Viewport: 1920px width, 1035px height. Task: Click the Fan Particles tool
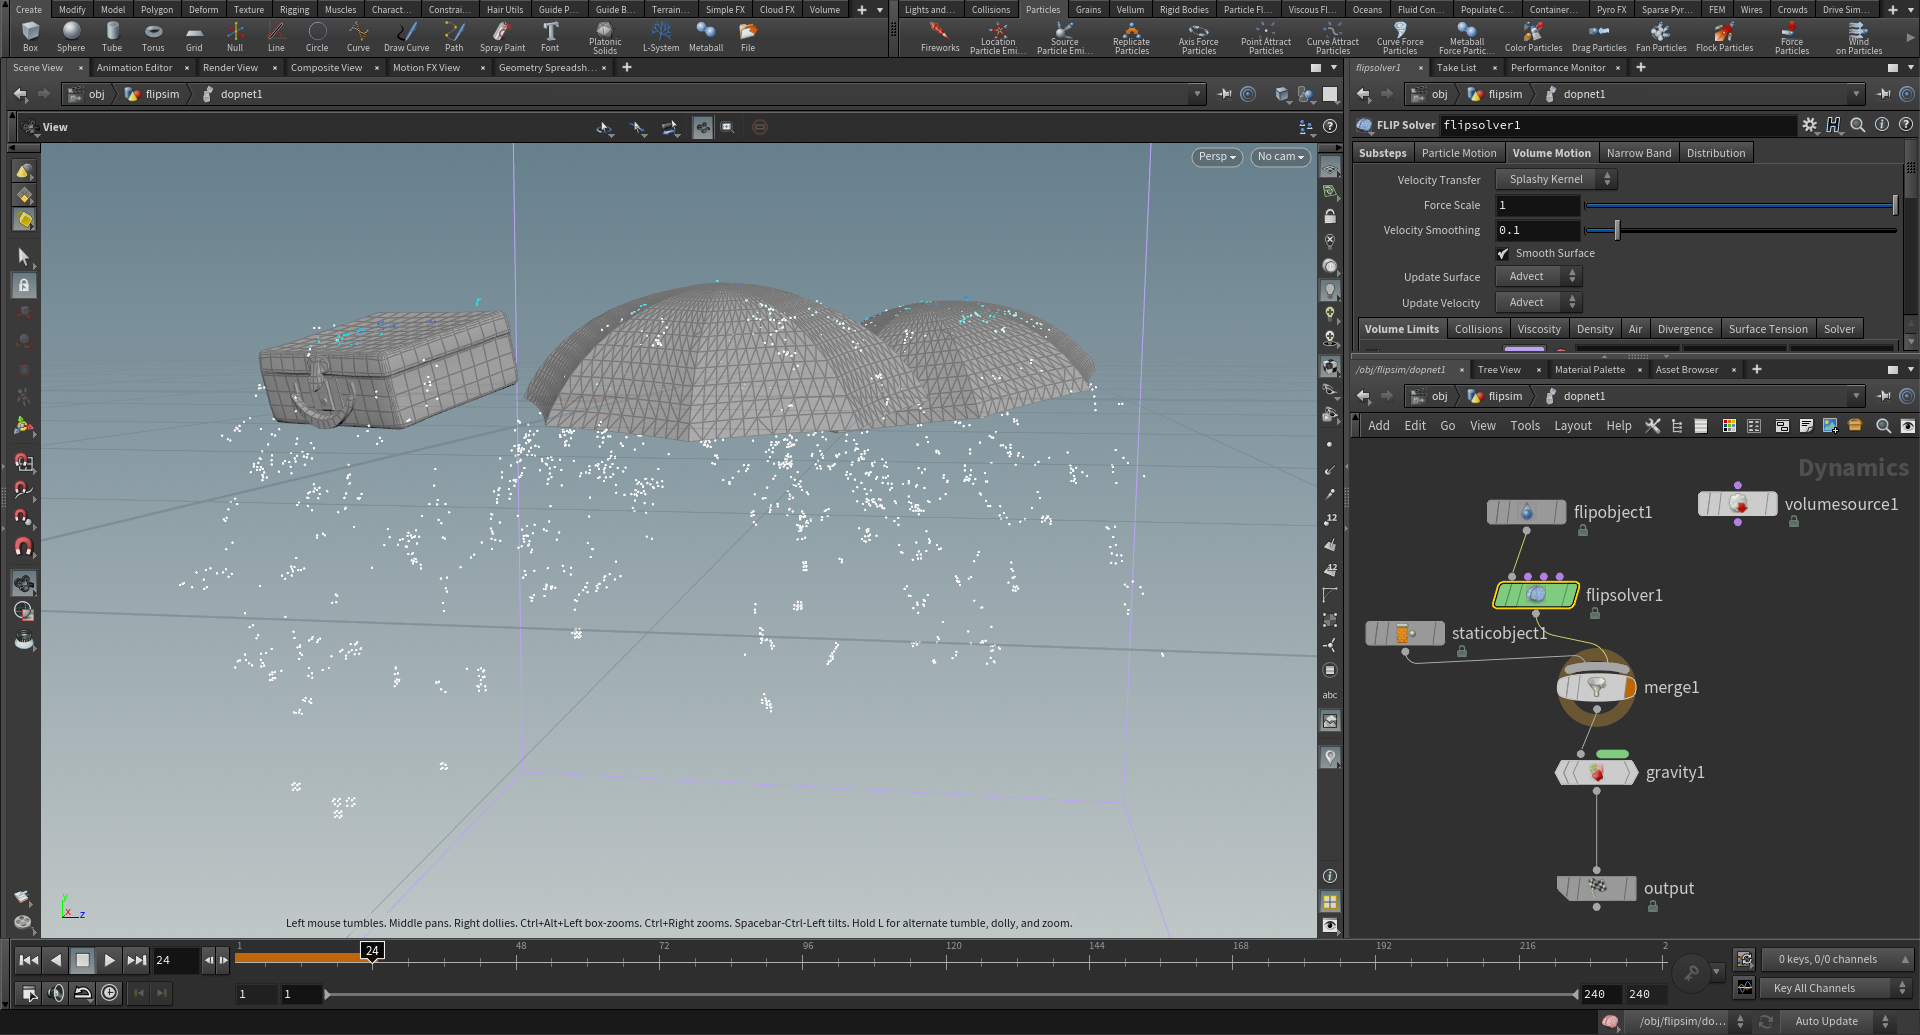pos(1661,37)
